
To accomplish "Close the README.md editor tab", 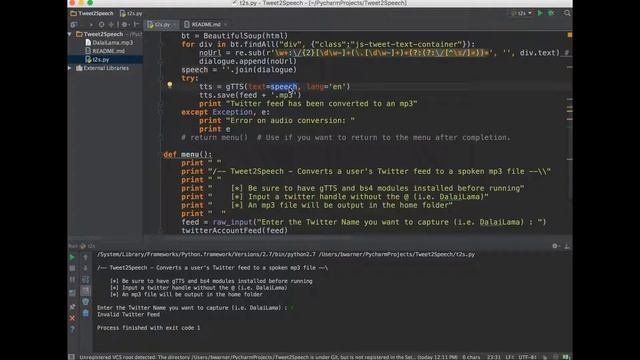I will pos(225,24).
